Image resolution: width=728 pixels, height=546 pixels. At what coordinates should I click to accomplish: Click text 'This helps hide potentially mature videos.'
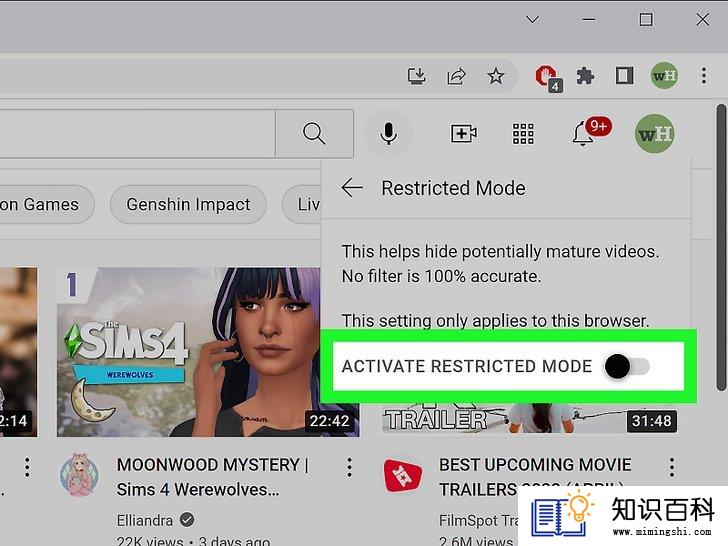pos(500,252)
